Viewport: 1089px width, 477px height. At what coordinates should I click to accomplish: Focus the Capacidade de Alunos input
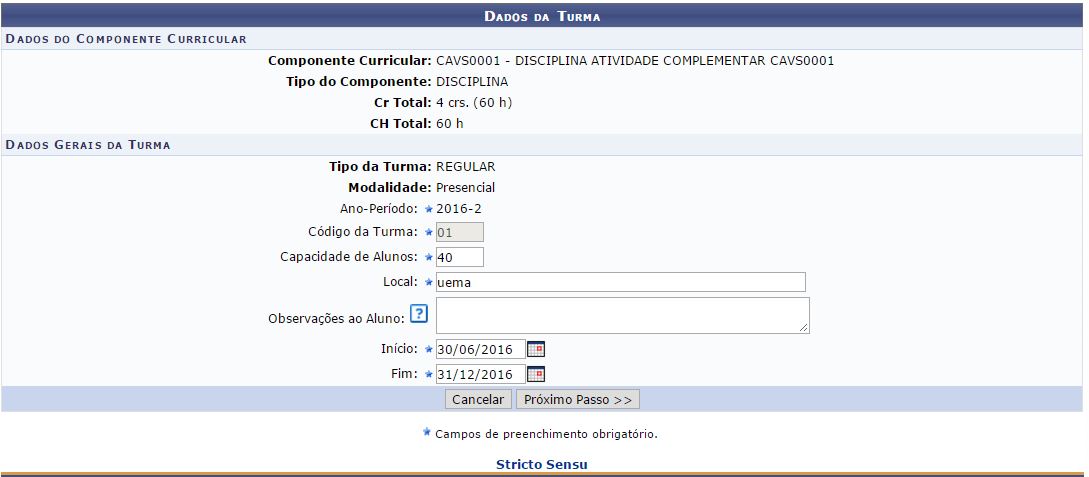click(x=460, y=258)
